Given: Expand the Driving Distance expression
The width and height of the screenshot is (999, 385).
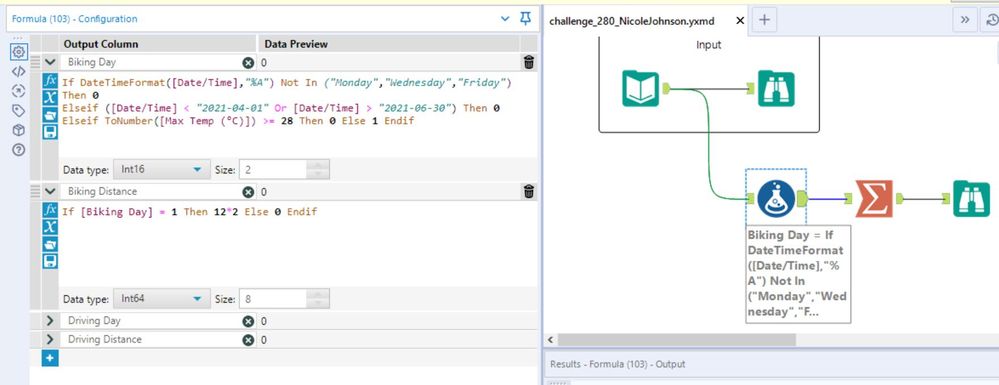Looking at the screenshot, I should click(x=50, y=340).
